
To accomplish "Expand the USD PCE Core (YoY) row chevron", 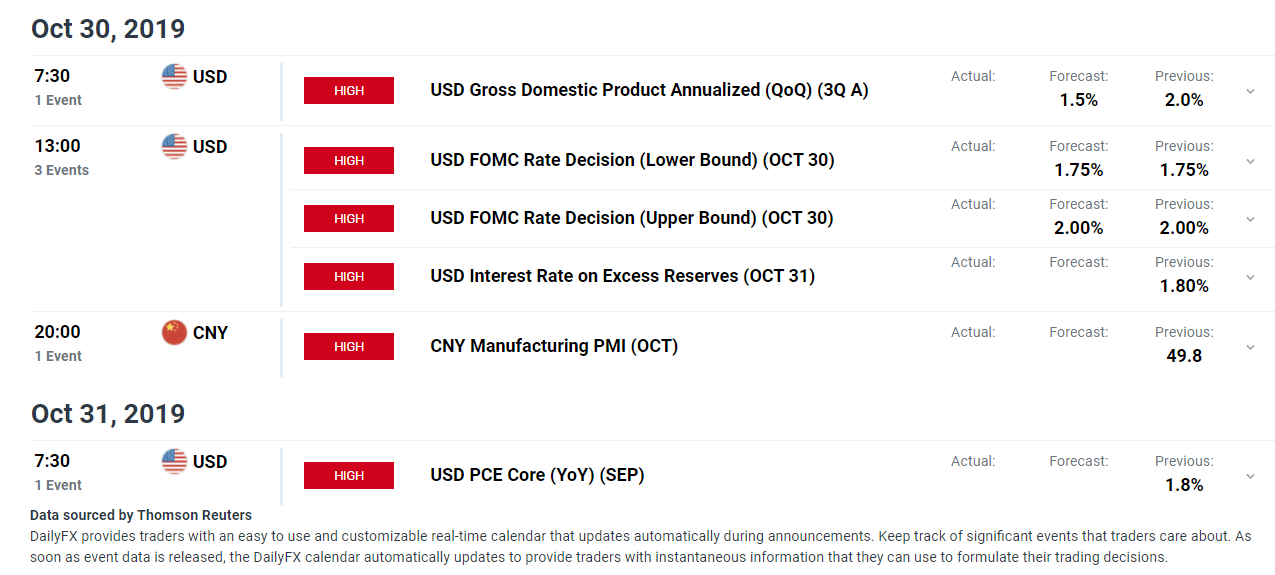I will pos(1250,476).
